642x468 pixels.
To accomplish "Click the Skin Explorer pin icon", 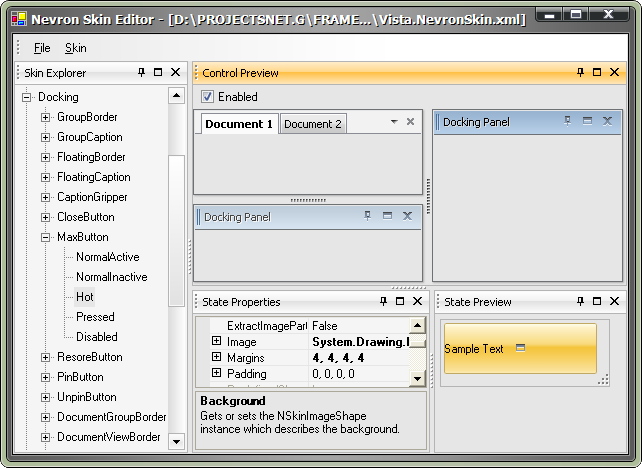I will tap(142, 72).
